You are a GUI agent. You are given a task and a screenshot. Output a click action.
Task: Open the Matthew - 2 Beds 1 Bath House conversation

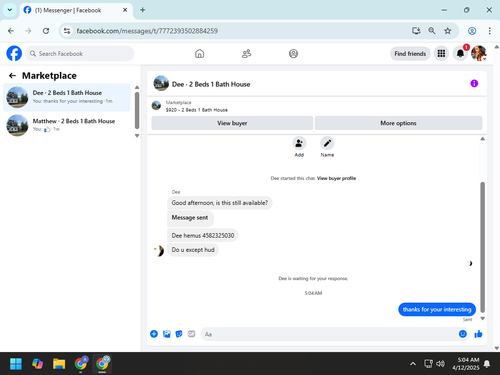[67, 125]
